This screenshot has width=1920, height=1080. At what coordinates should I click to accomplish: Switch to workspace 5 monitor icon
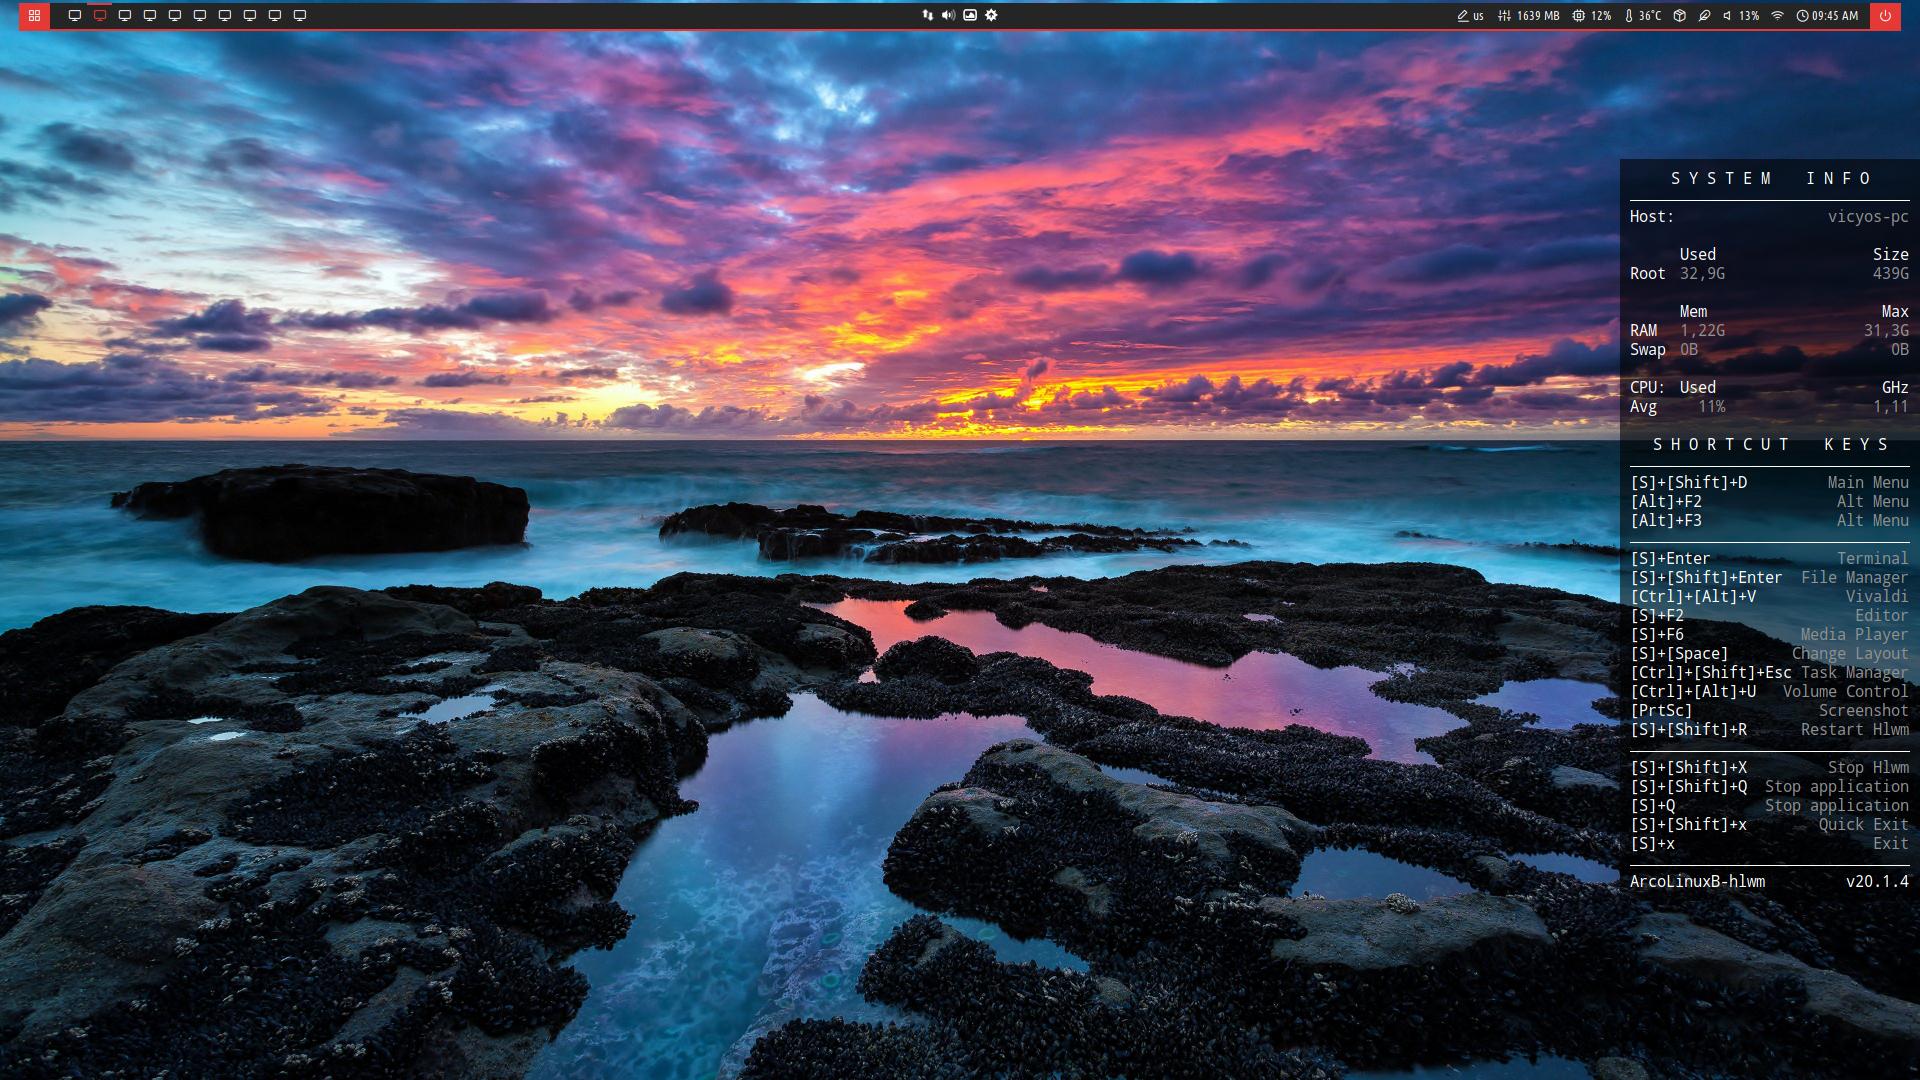[175, 15]
